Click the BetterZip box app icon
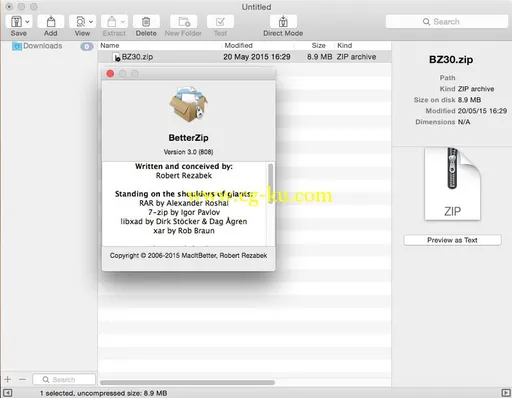This screenshot has height=398, width=512. coord(189,105)
